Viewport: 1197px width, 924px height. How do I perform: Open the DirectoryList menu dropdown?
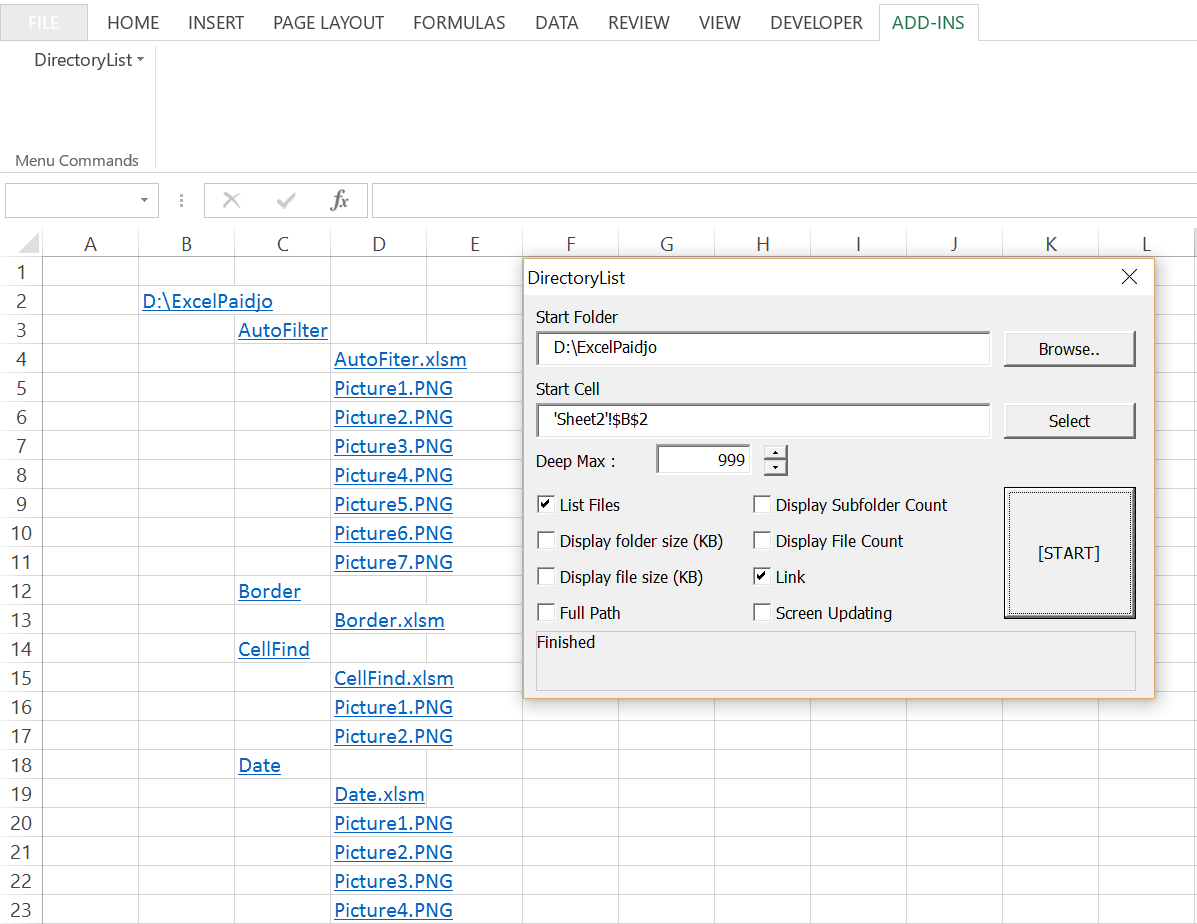89,60
